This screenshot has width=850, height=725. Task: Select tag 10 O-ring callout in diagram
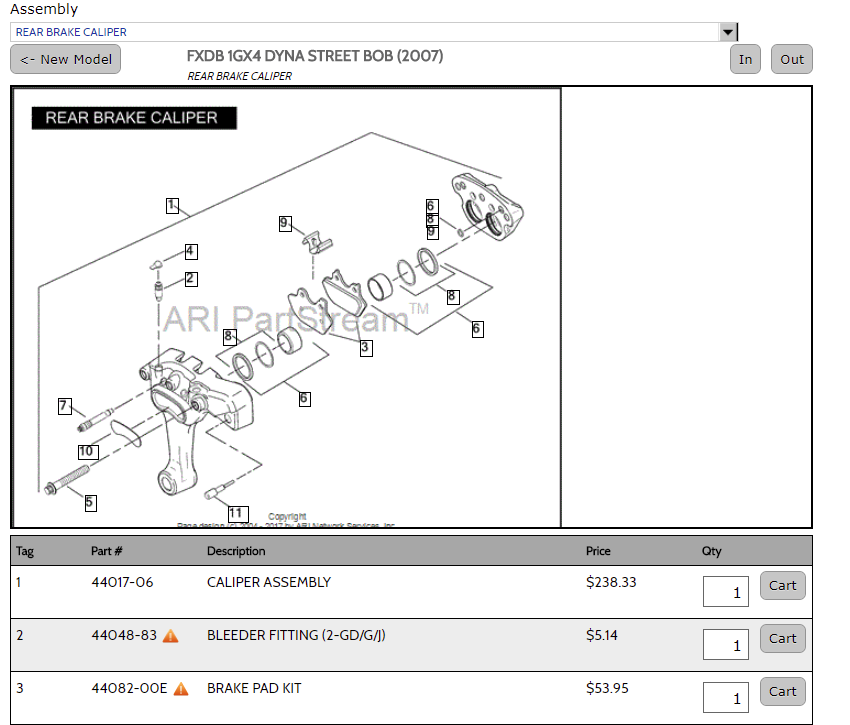86,451
